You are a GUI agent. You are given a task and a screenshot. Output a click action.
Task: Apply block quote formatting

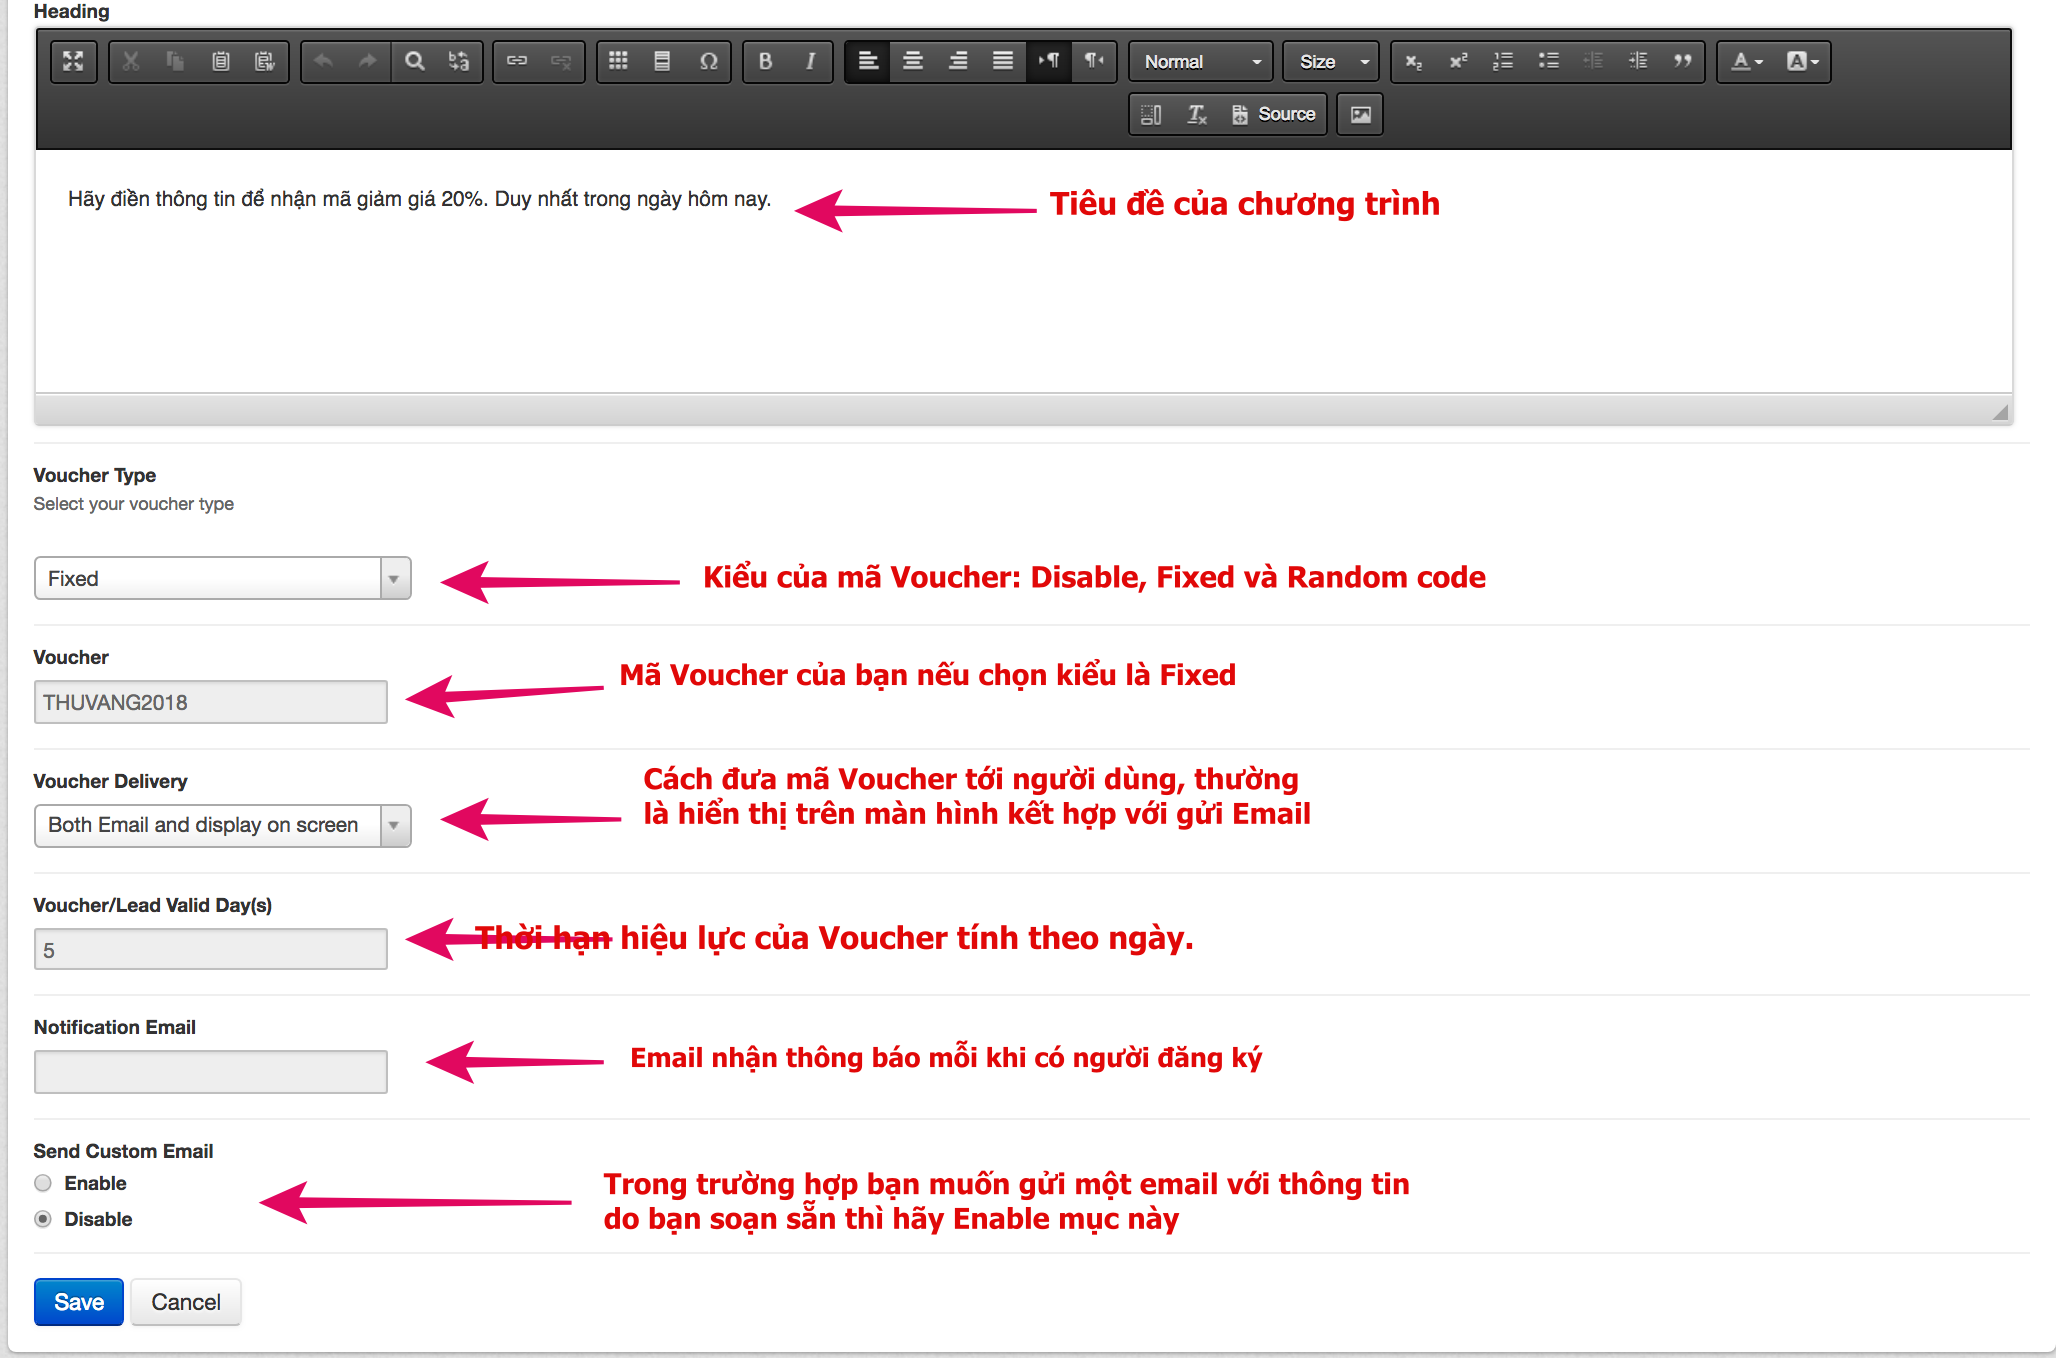[1682, 61]
